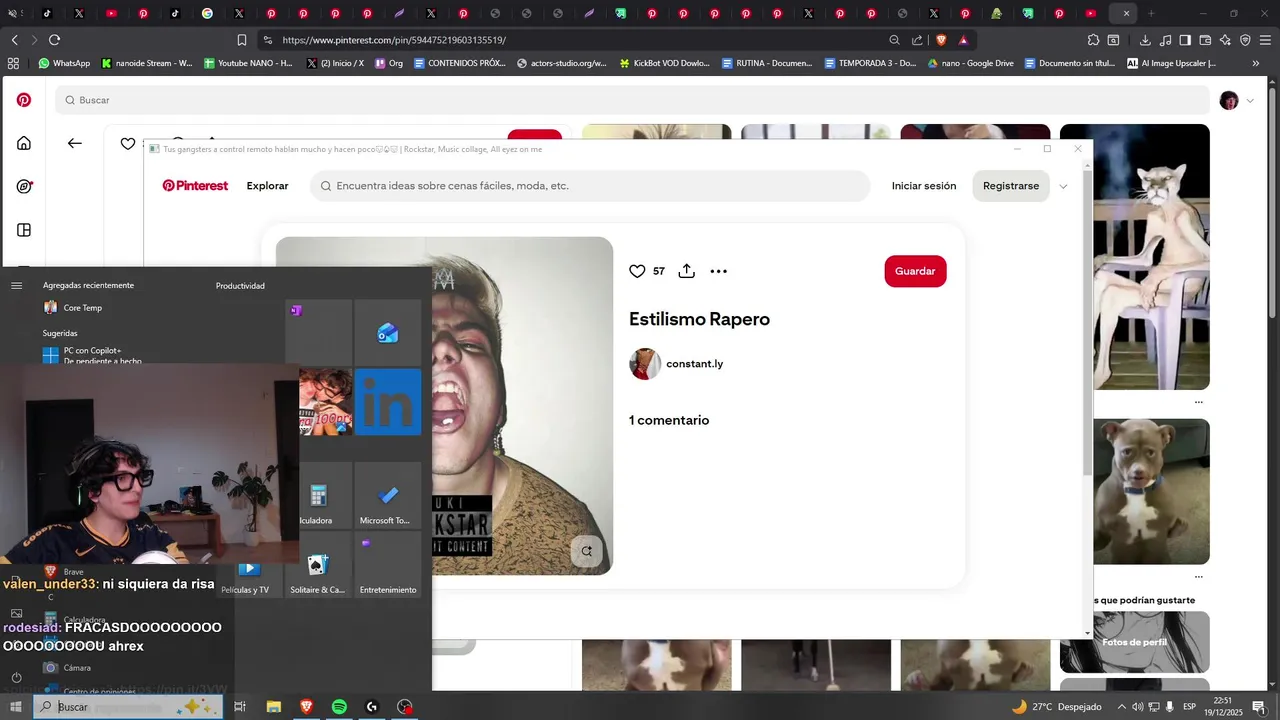Viewport: 1280px width, 720px height.
Task: Open Task View on the taskbar
Action: (240, 707)
